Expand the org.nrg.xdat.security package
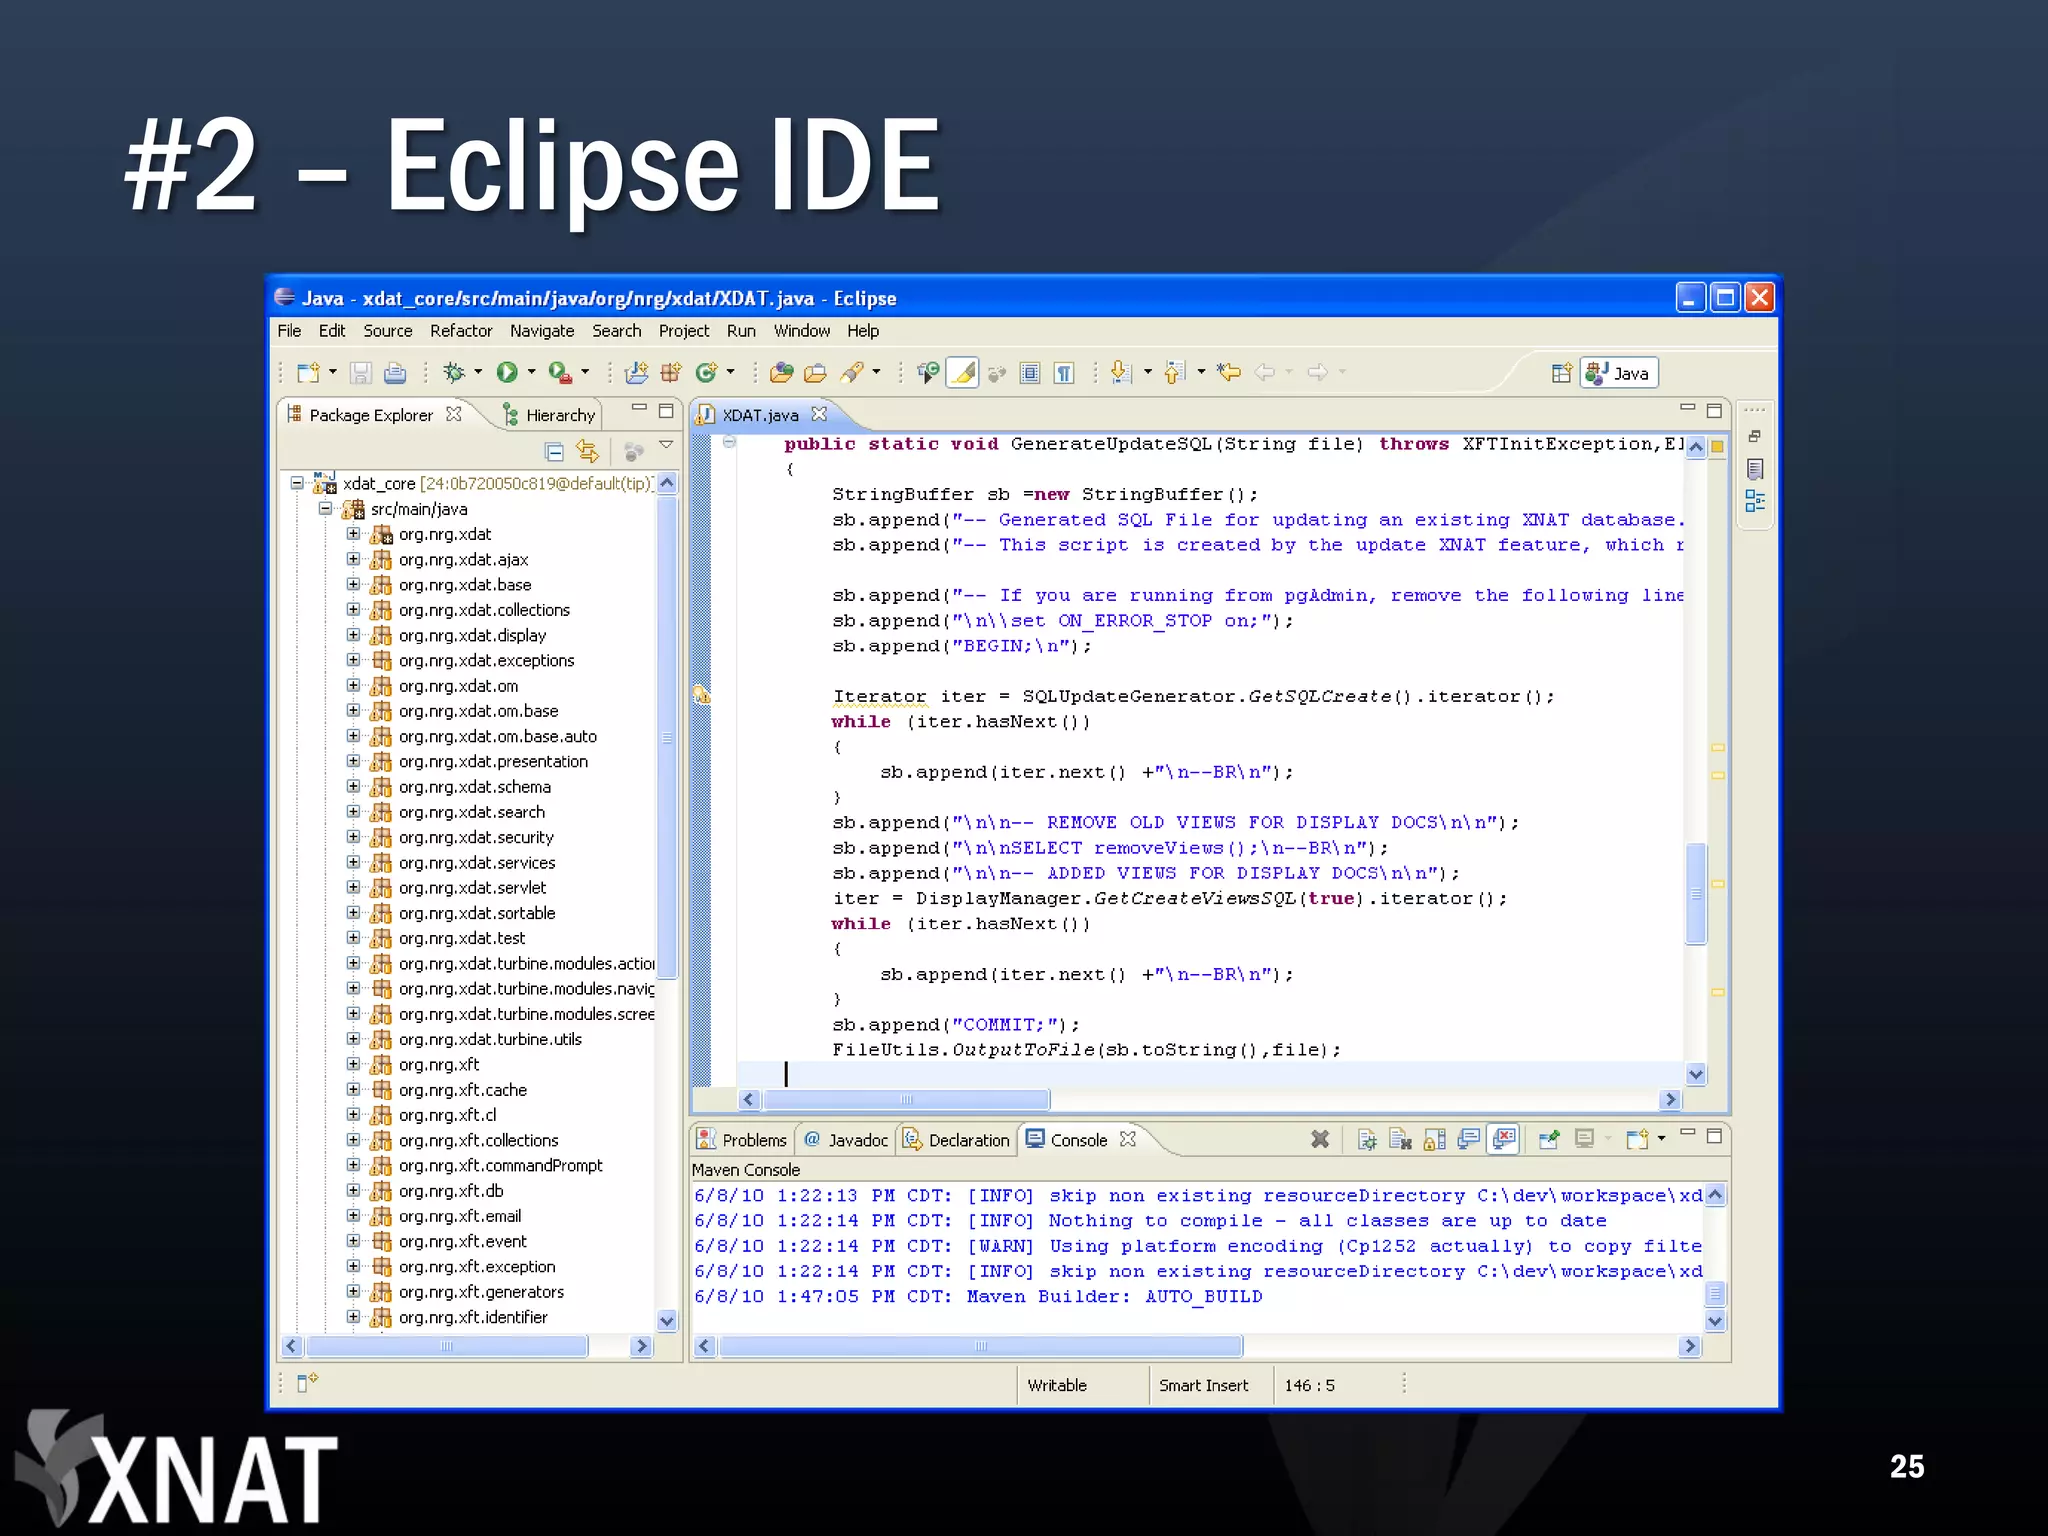 (353, 837)
